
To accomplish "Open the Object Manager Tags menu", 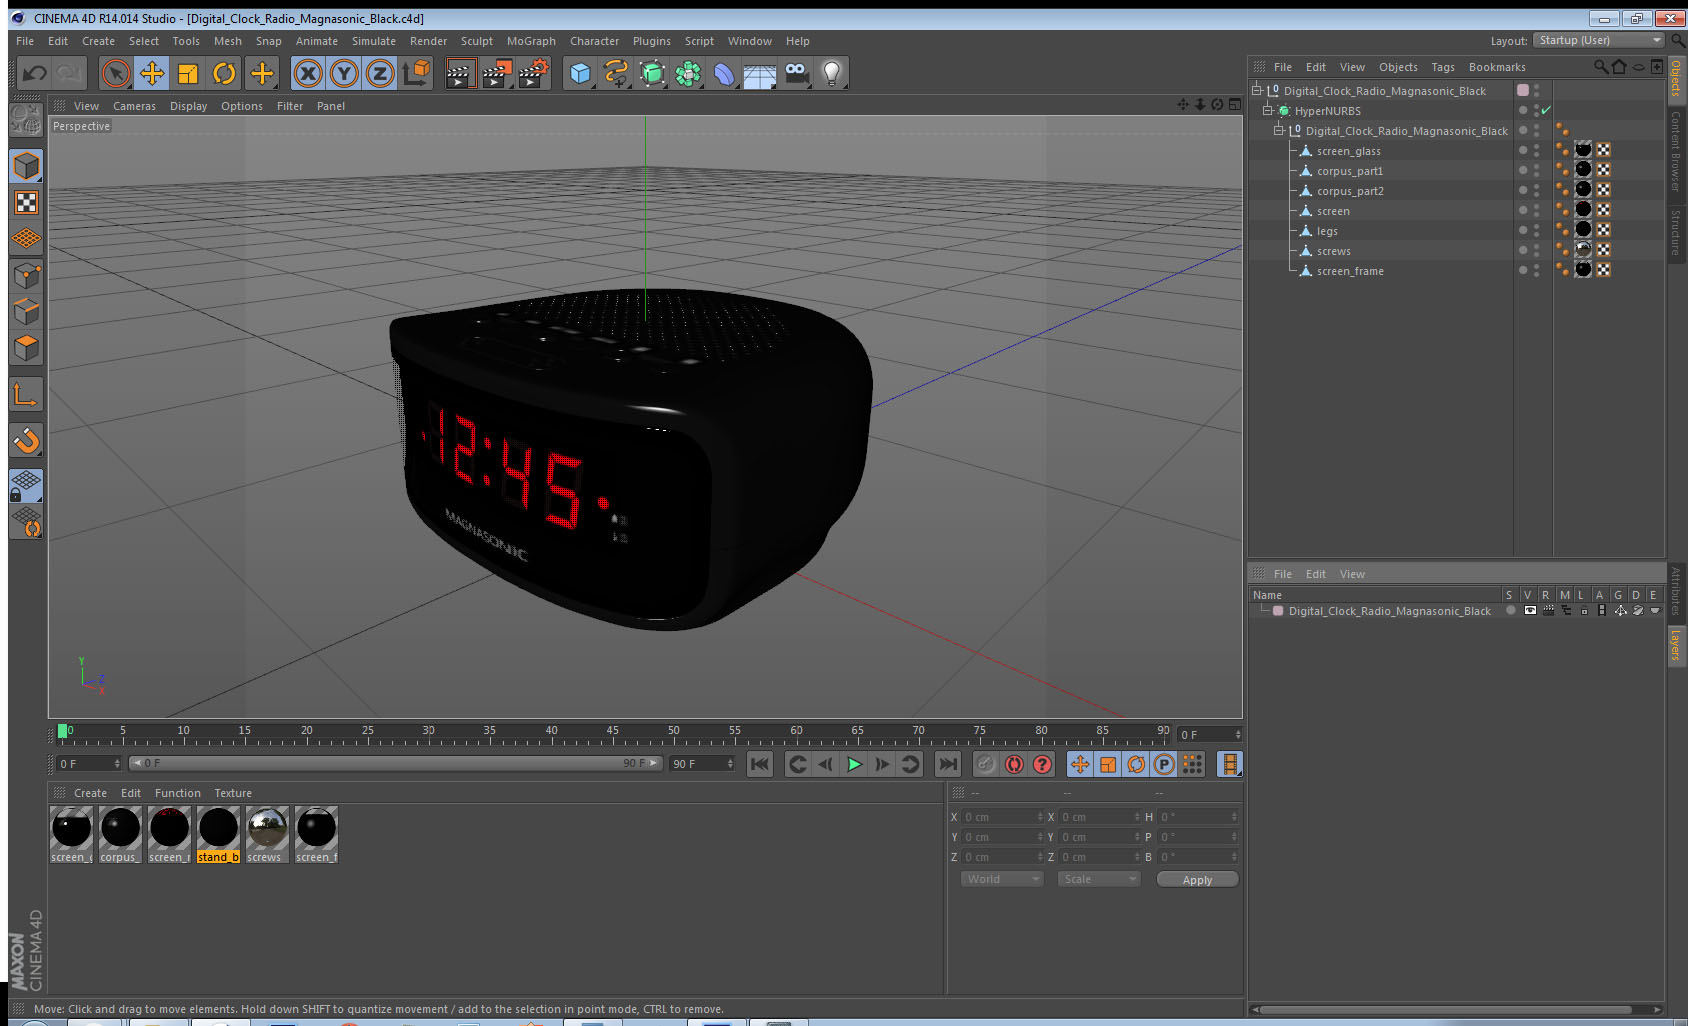I will pyautogui.click(x=1443, y=67).
